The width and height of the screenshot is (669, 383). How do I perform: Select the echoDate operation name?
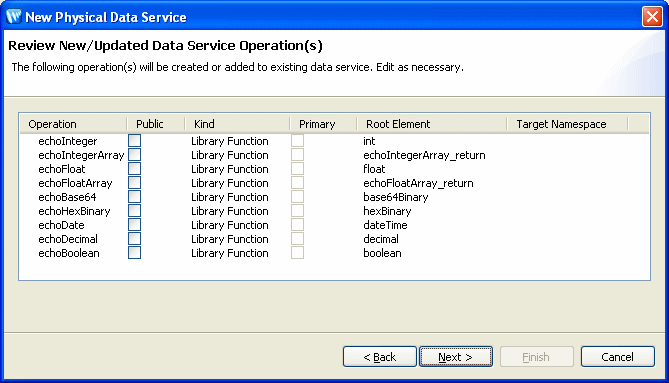[x=61, y=225]
